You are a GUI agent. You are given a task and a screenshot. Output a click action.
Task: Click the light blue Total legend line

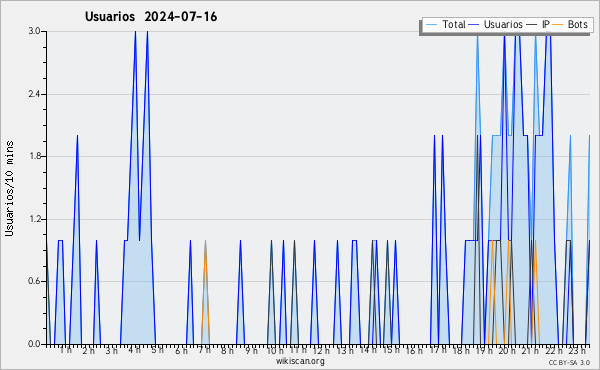pyautogui.click(x=431, y=25)
